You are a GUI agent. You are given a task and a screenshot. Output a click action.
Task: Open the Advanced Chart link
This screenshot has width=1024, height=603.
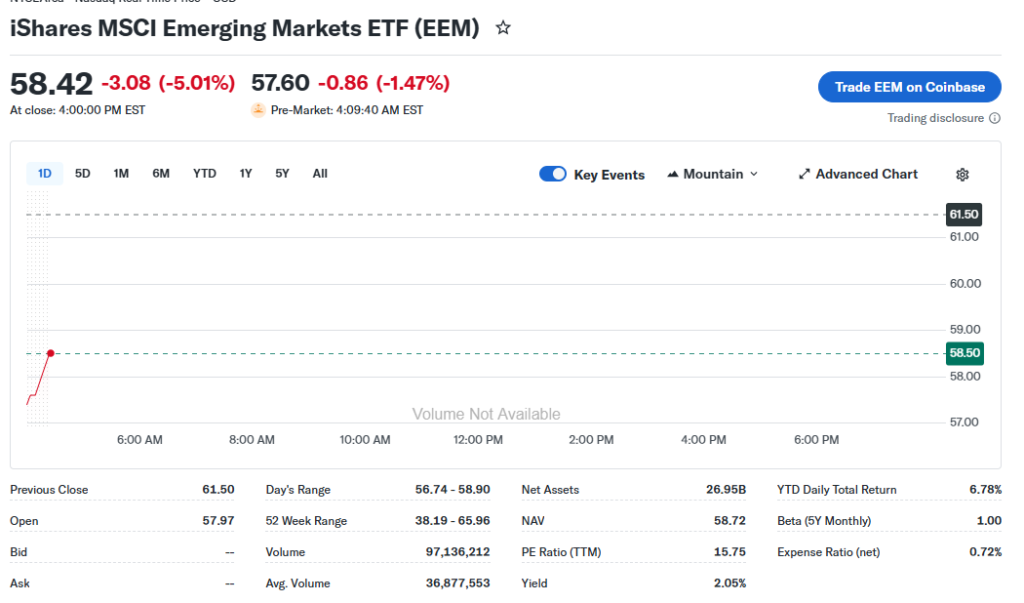pos(866,174)
